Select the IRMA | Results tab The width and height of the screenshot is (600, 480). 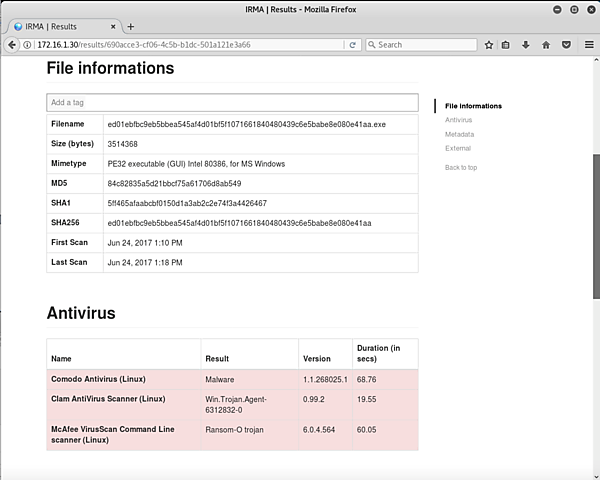pyautogui.click(x=60, y=26)
